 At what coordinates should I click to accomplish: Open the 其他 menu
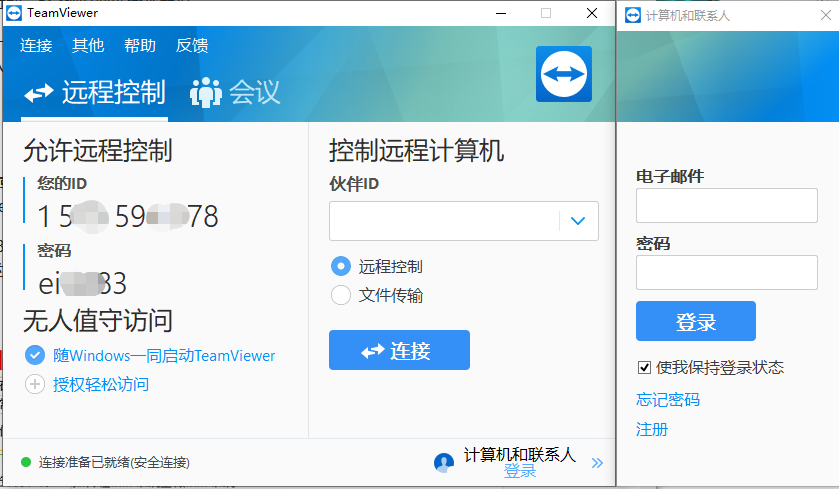pos(88,45)
